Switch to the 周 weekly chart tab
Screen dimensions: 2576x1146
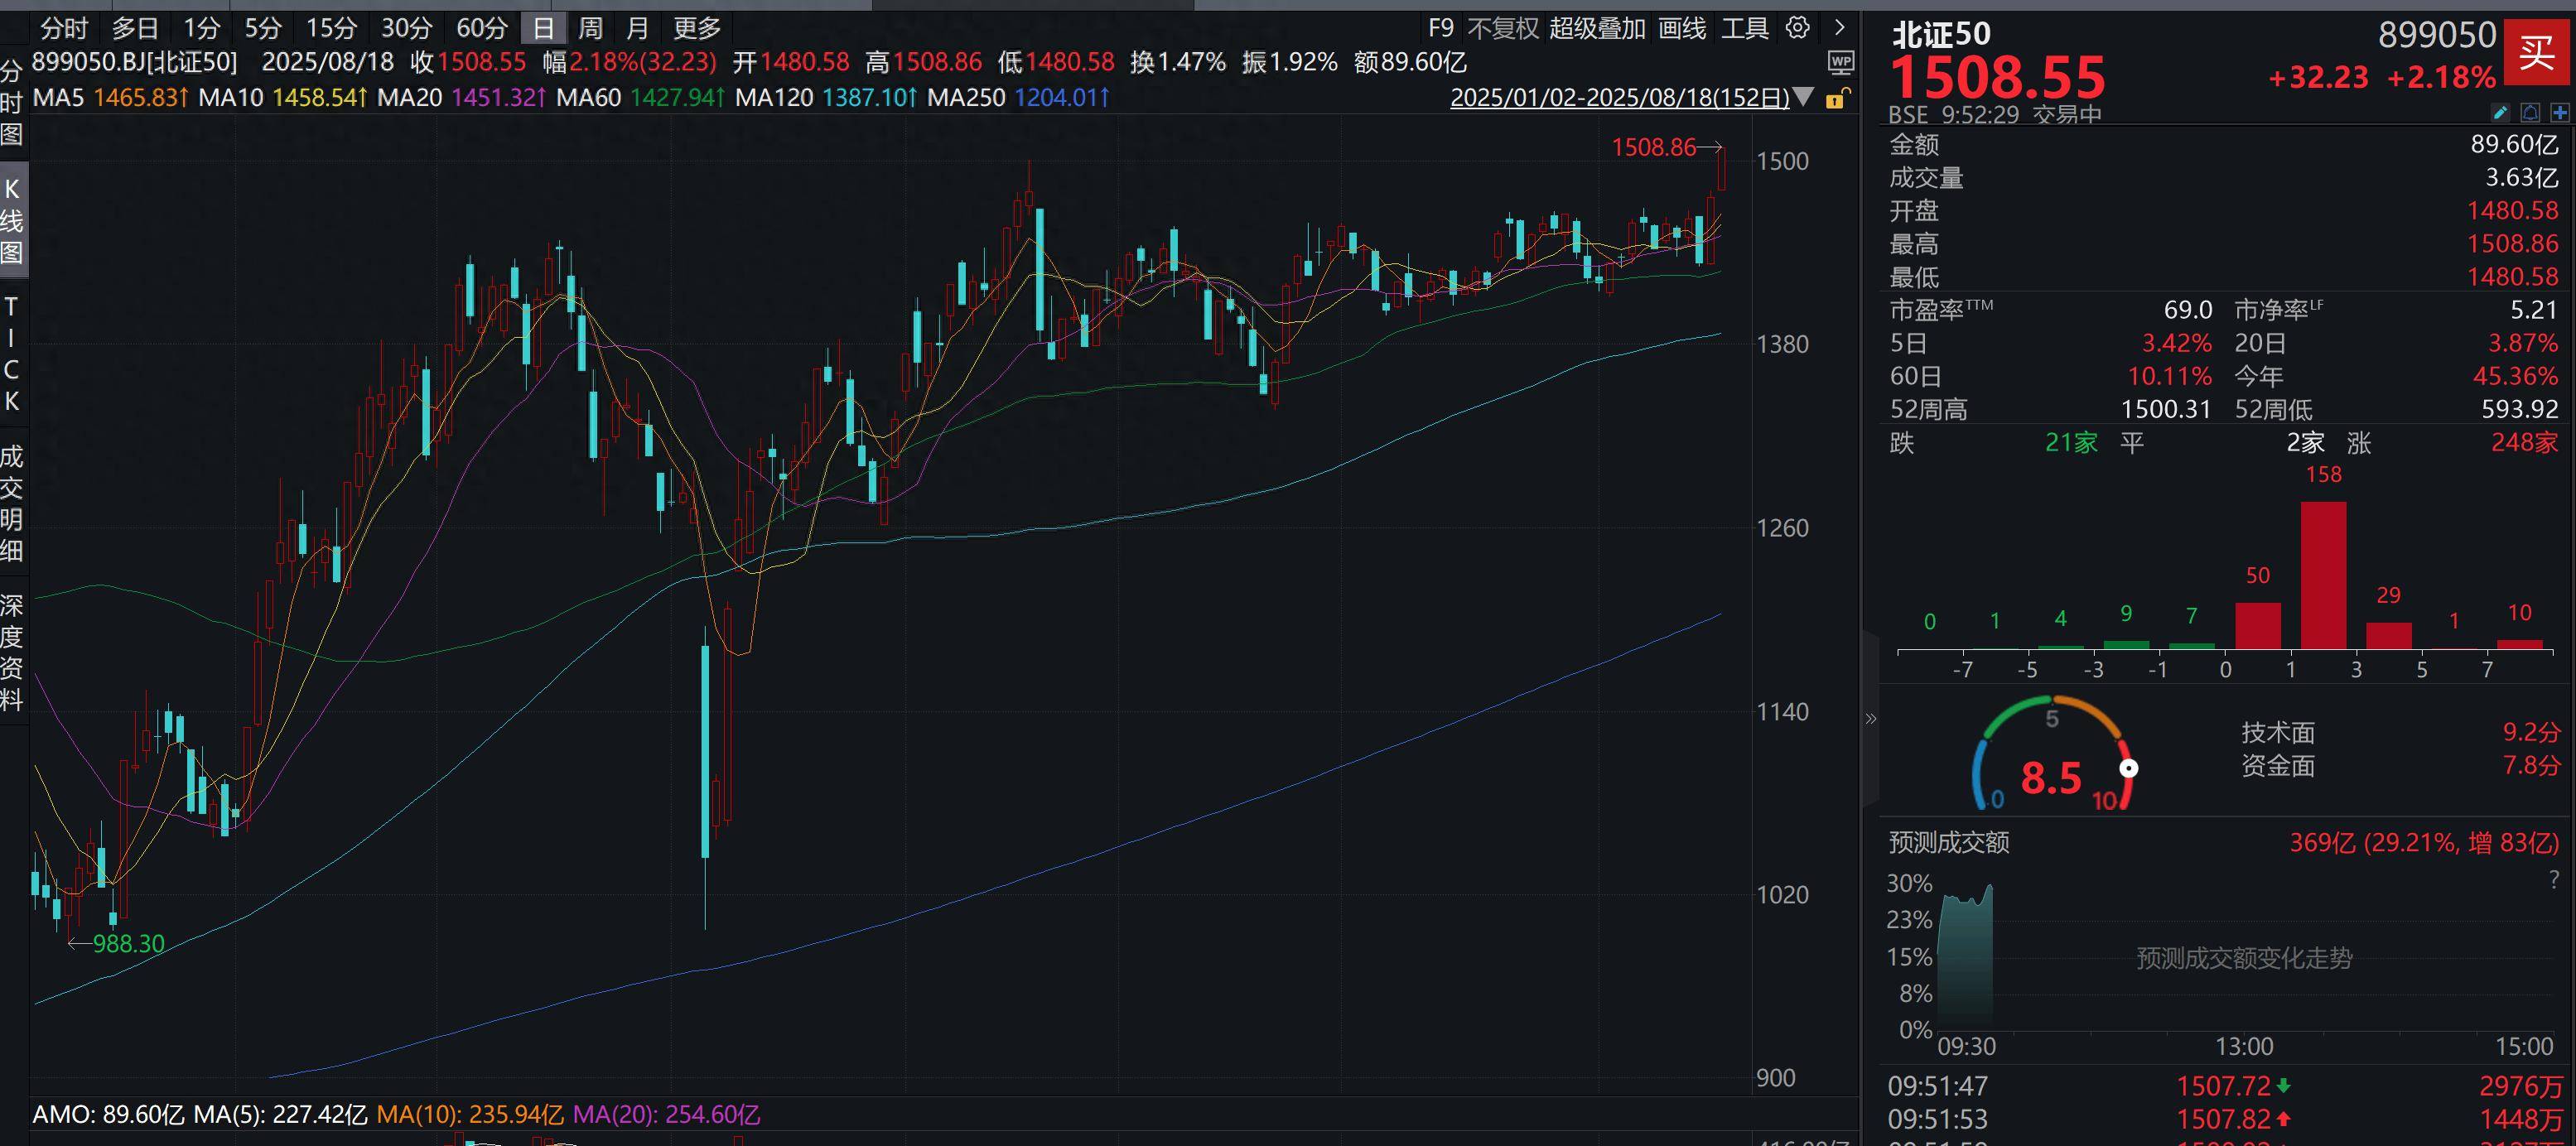pyautogui.click(x=588, y=28)
